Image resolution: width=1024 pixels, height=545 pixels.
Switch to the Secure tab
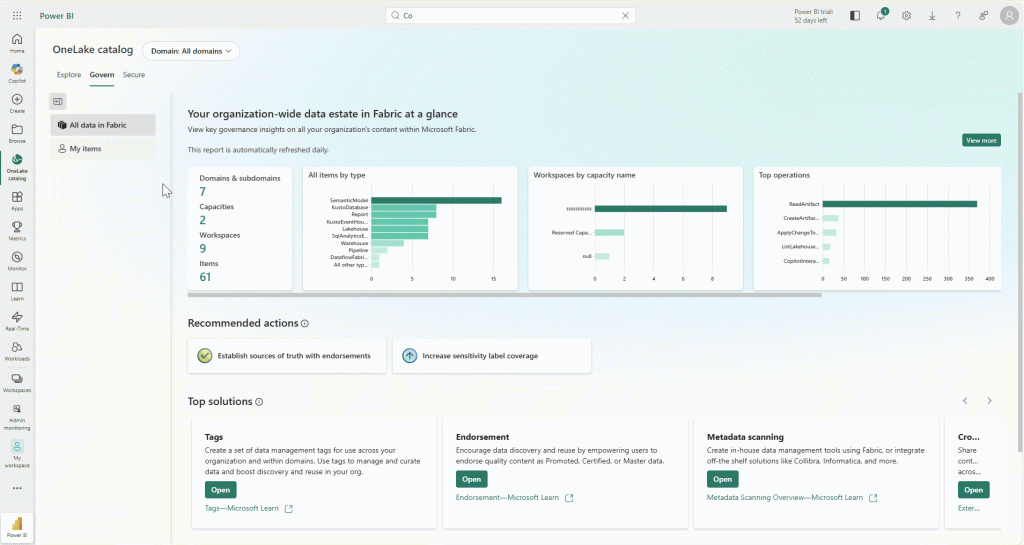pyautogui.click(x=134, y=75)
